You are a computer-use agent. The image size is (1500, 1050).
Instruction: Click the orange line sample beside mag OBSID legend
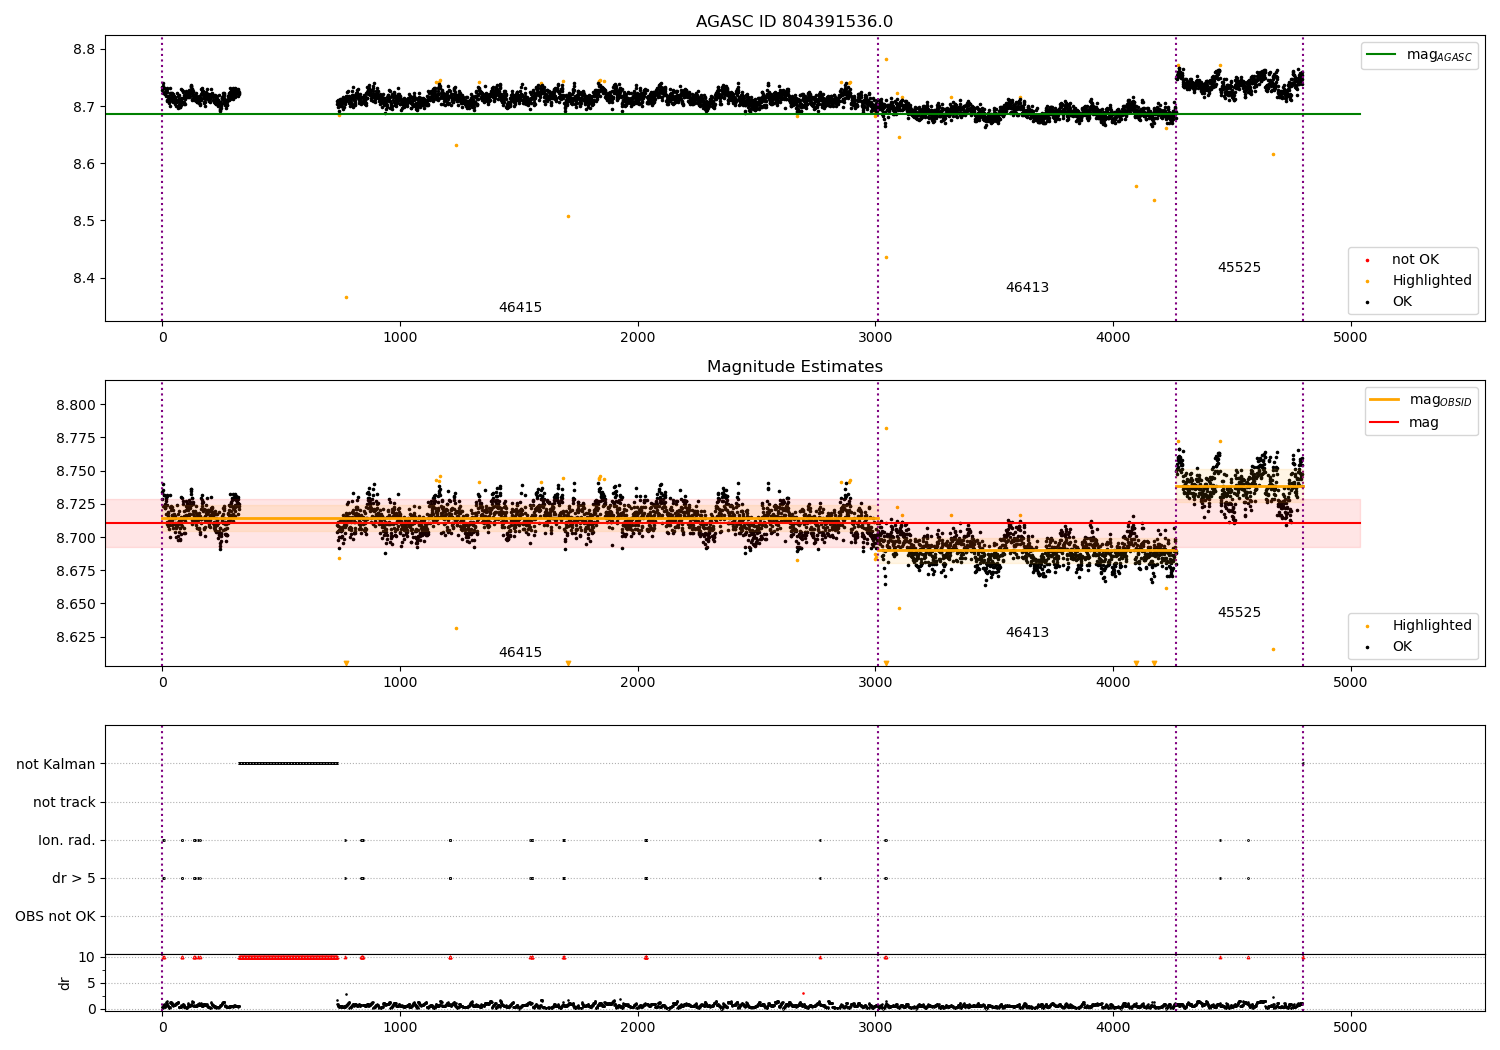point(1384,399)
